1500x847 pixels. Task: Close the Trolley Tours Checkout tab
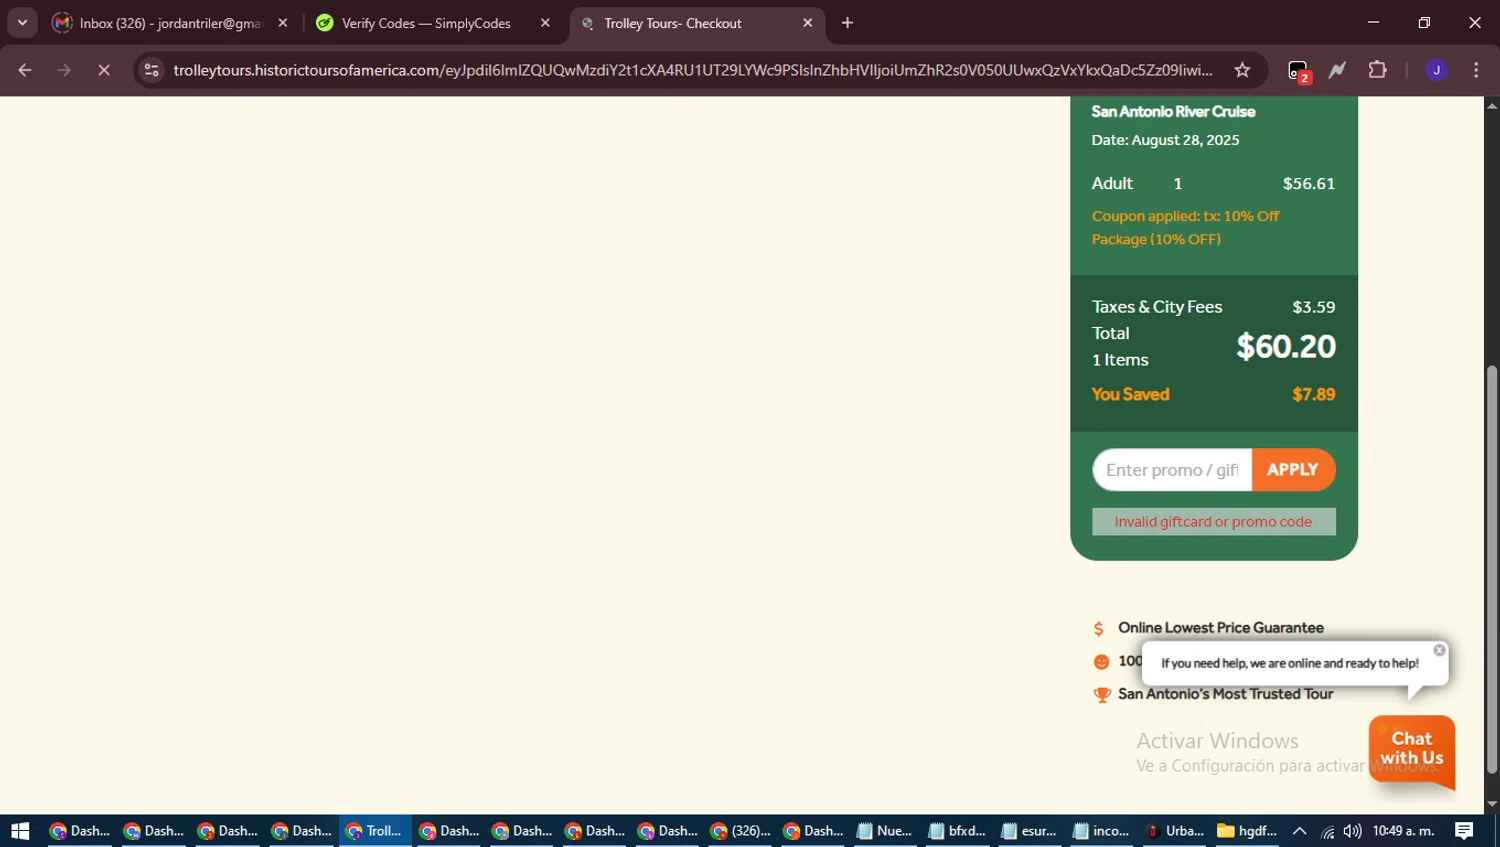pos(808,23)
